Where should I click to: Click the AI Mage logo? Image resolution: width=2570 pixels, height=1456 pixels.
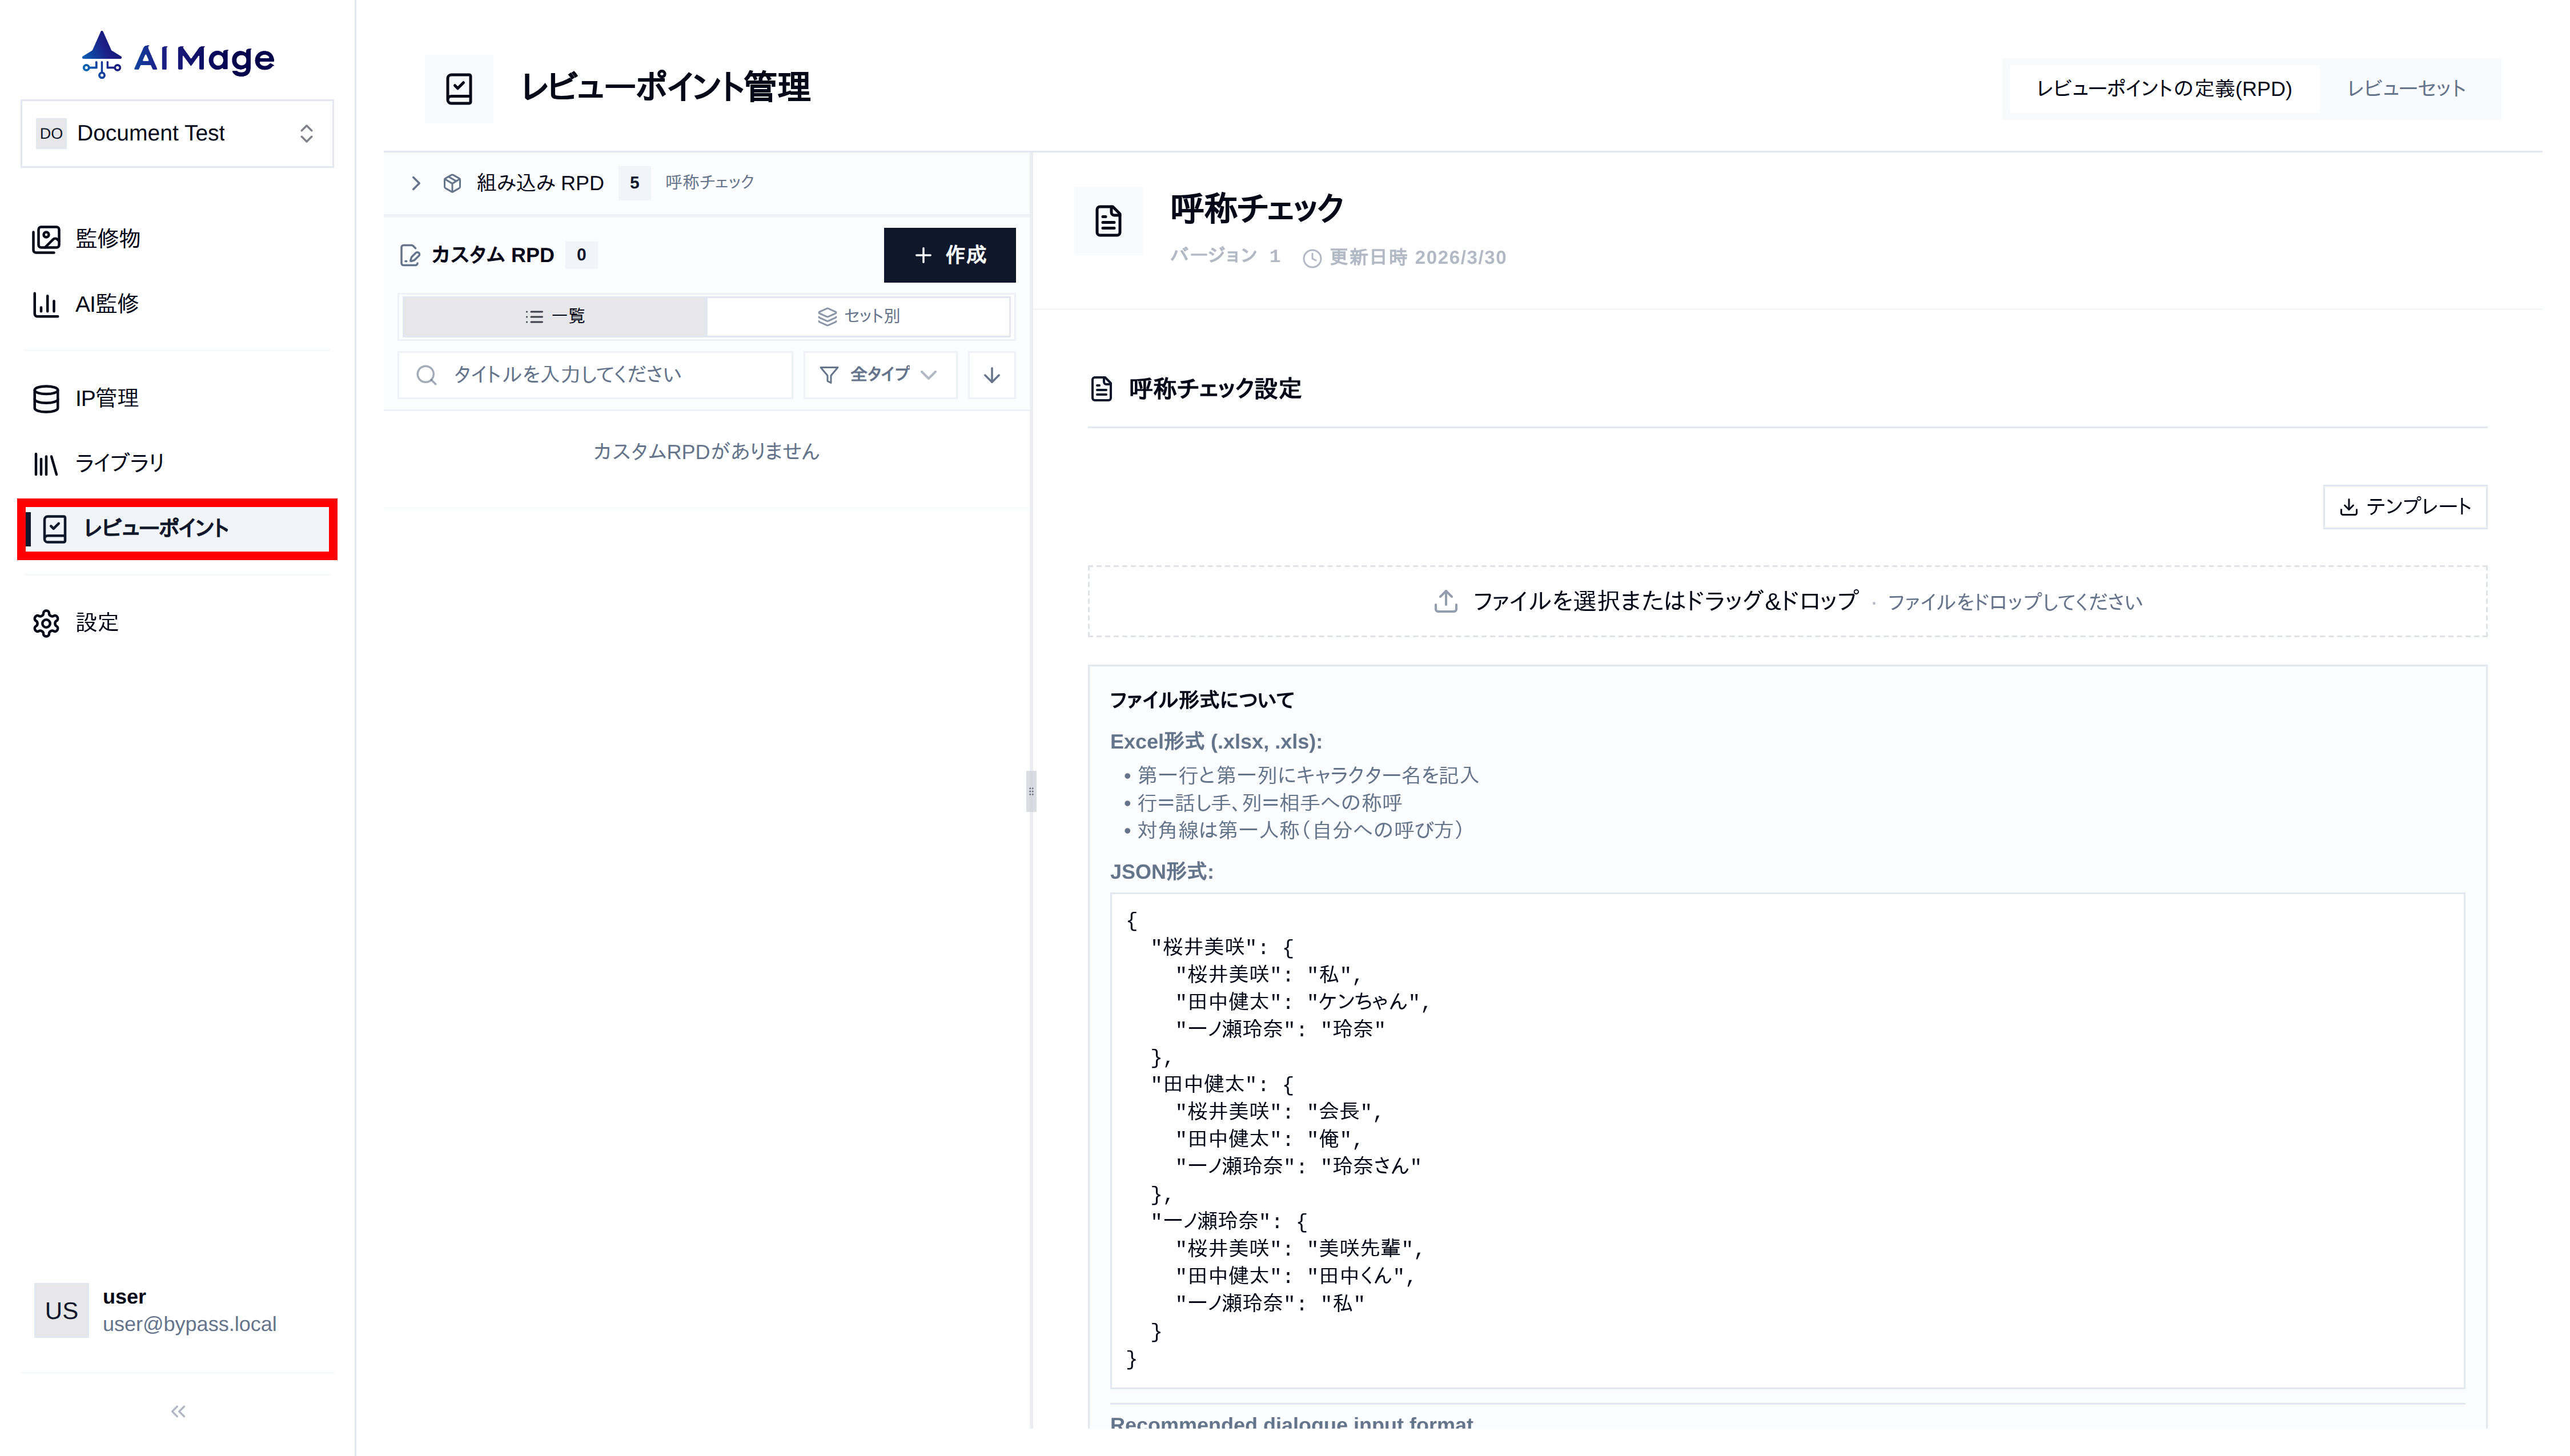click(x=178, y=55)
